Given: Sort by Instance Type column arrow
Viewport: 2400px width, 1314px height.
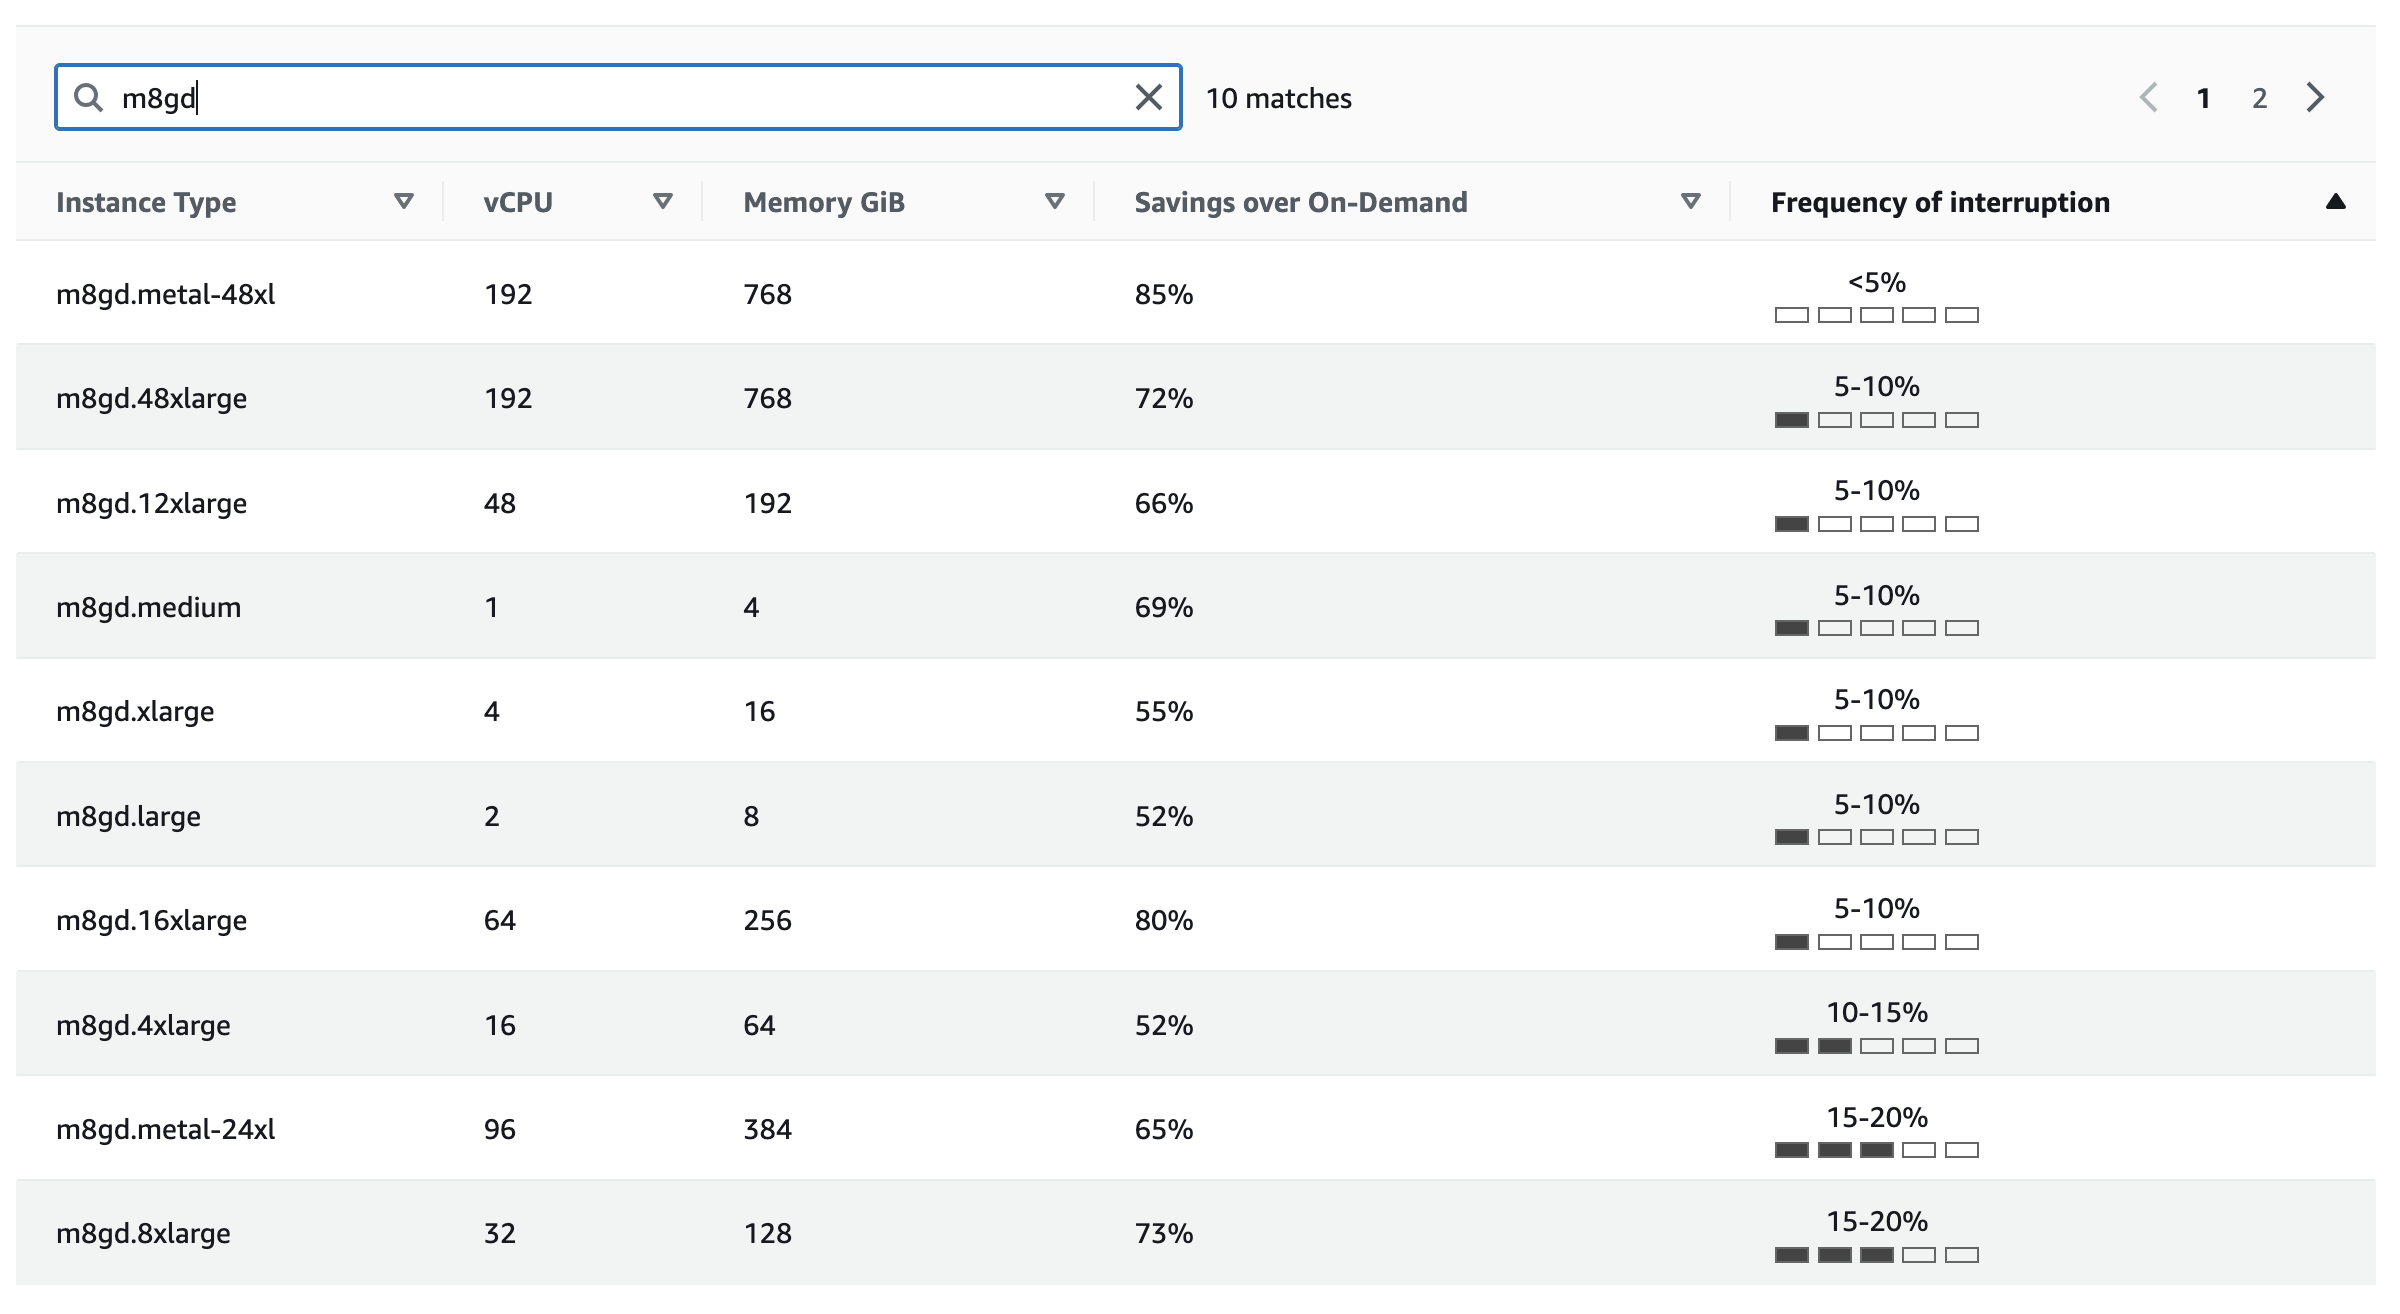Looking at the screenshot, I should [x=404, y=201].
